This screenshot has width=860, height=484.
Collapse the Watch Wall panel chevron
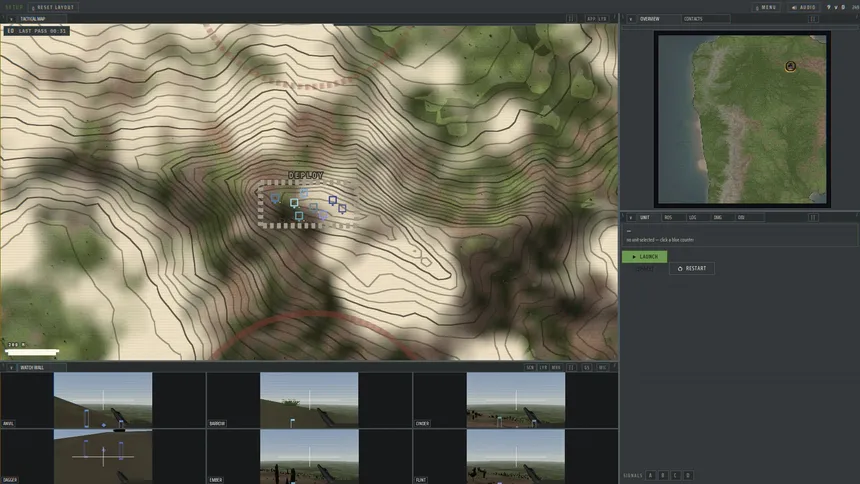tap(11, 367)
